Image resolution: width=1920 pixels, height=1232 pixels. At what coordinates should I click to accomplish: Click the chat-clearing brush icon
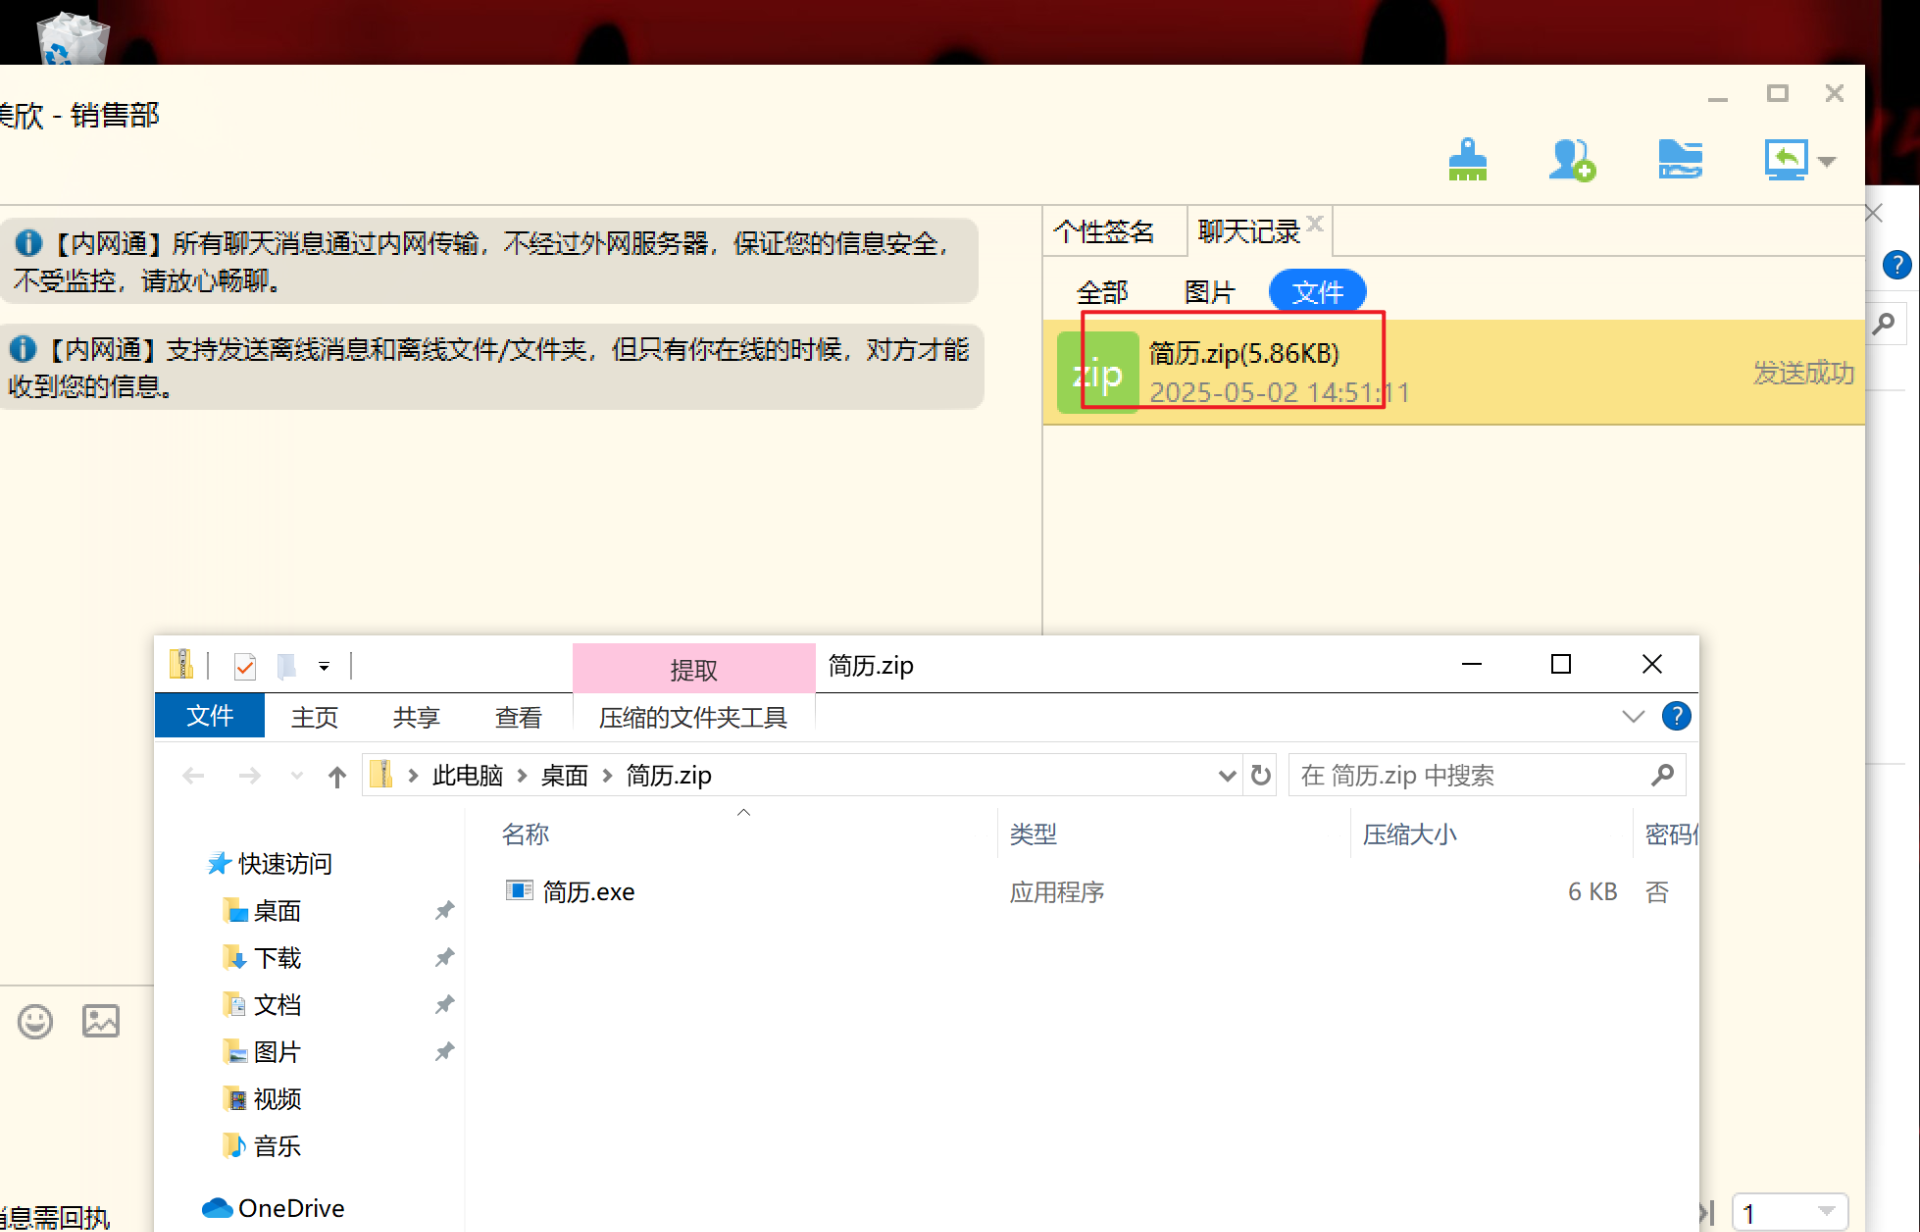click(1467, 160)
